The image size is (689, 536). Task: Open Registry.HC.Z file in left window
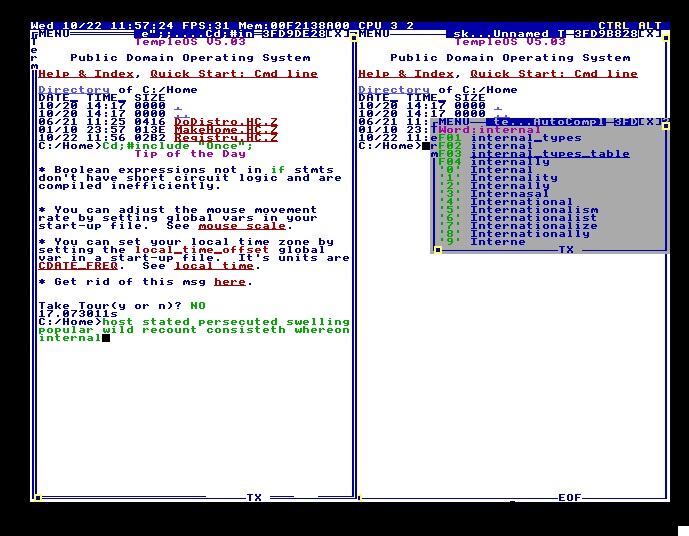click(x=226, y=138)
